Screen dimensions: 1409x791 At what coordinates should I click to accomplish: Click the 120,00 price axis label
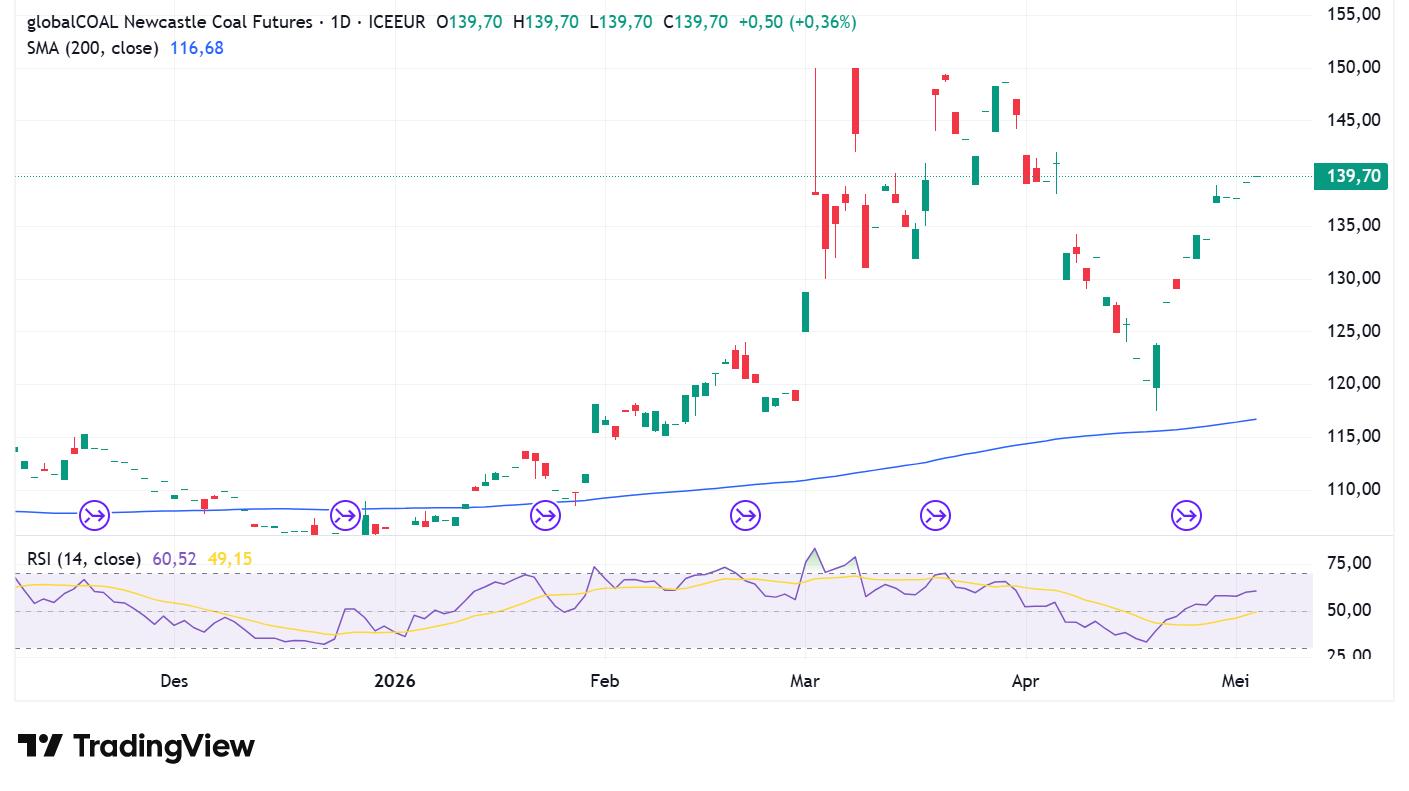point(1354,383)
